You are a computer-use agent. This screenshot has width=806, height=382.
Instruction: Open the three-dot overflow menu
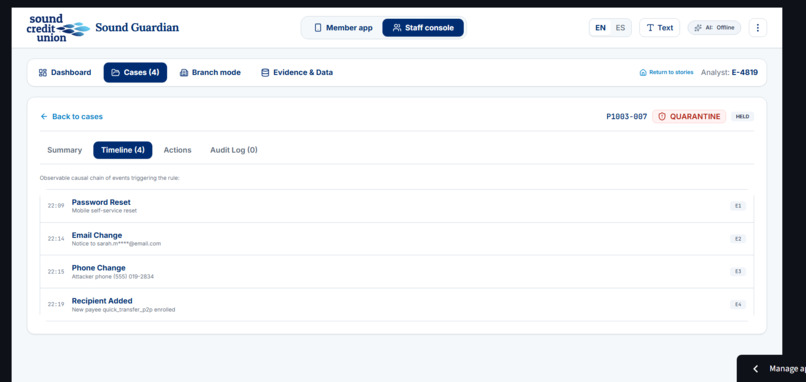(x=757, y=28)
